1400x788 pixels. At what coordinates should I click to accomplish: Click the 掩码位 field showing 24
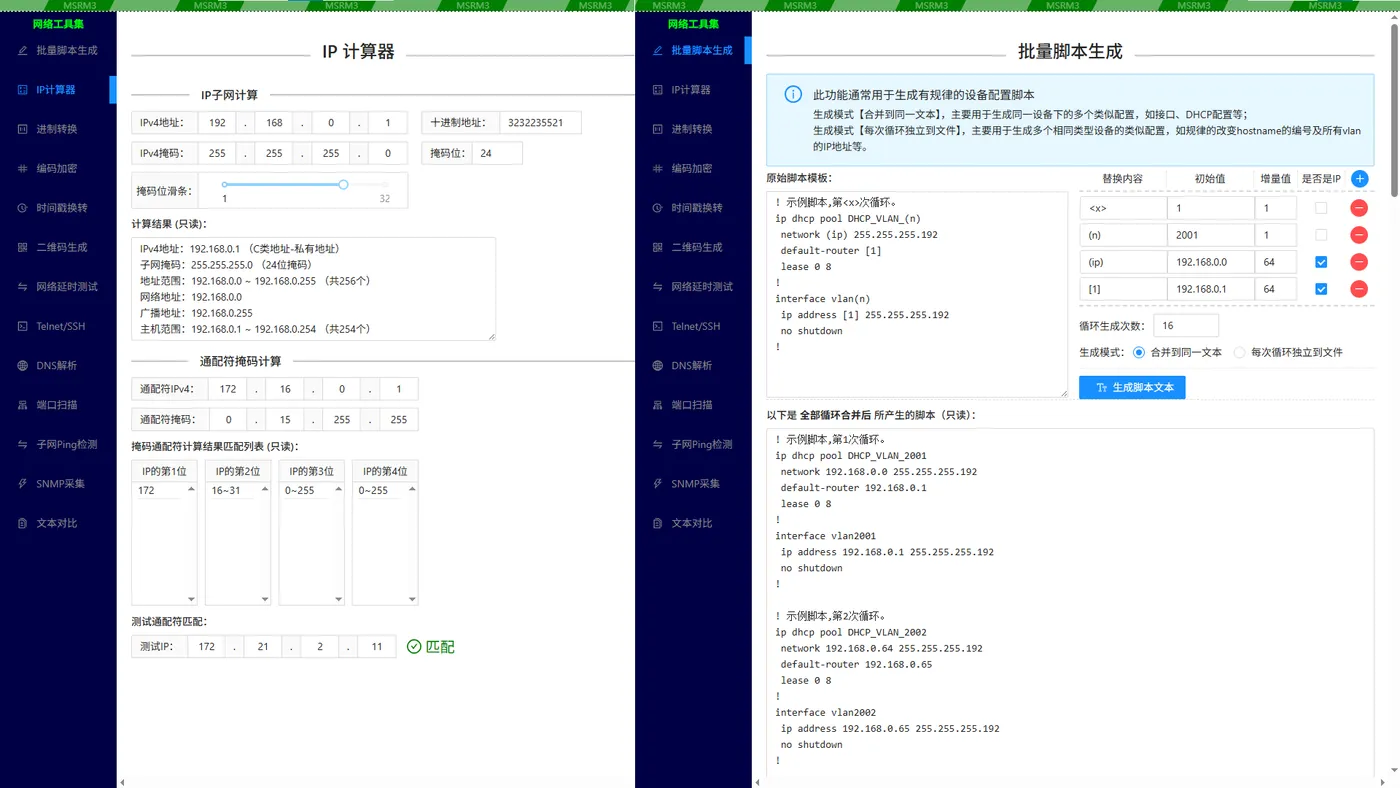coord(497,153)
